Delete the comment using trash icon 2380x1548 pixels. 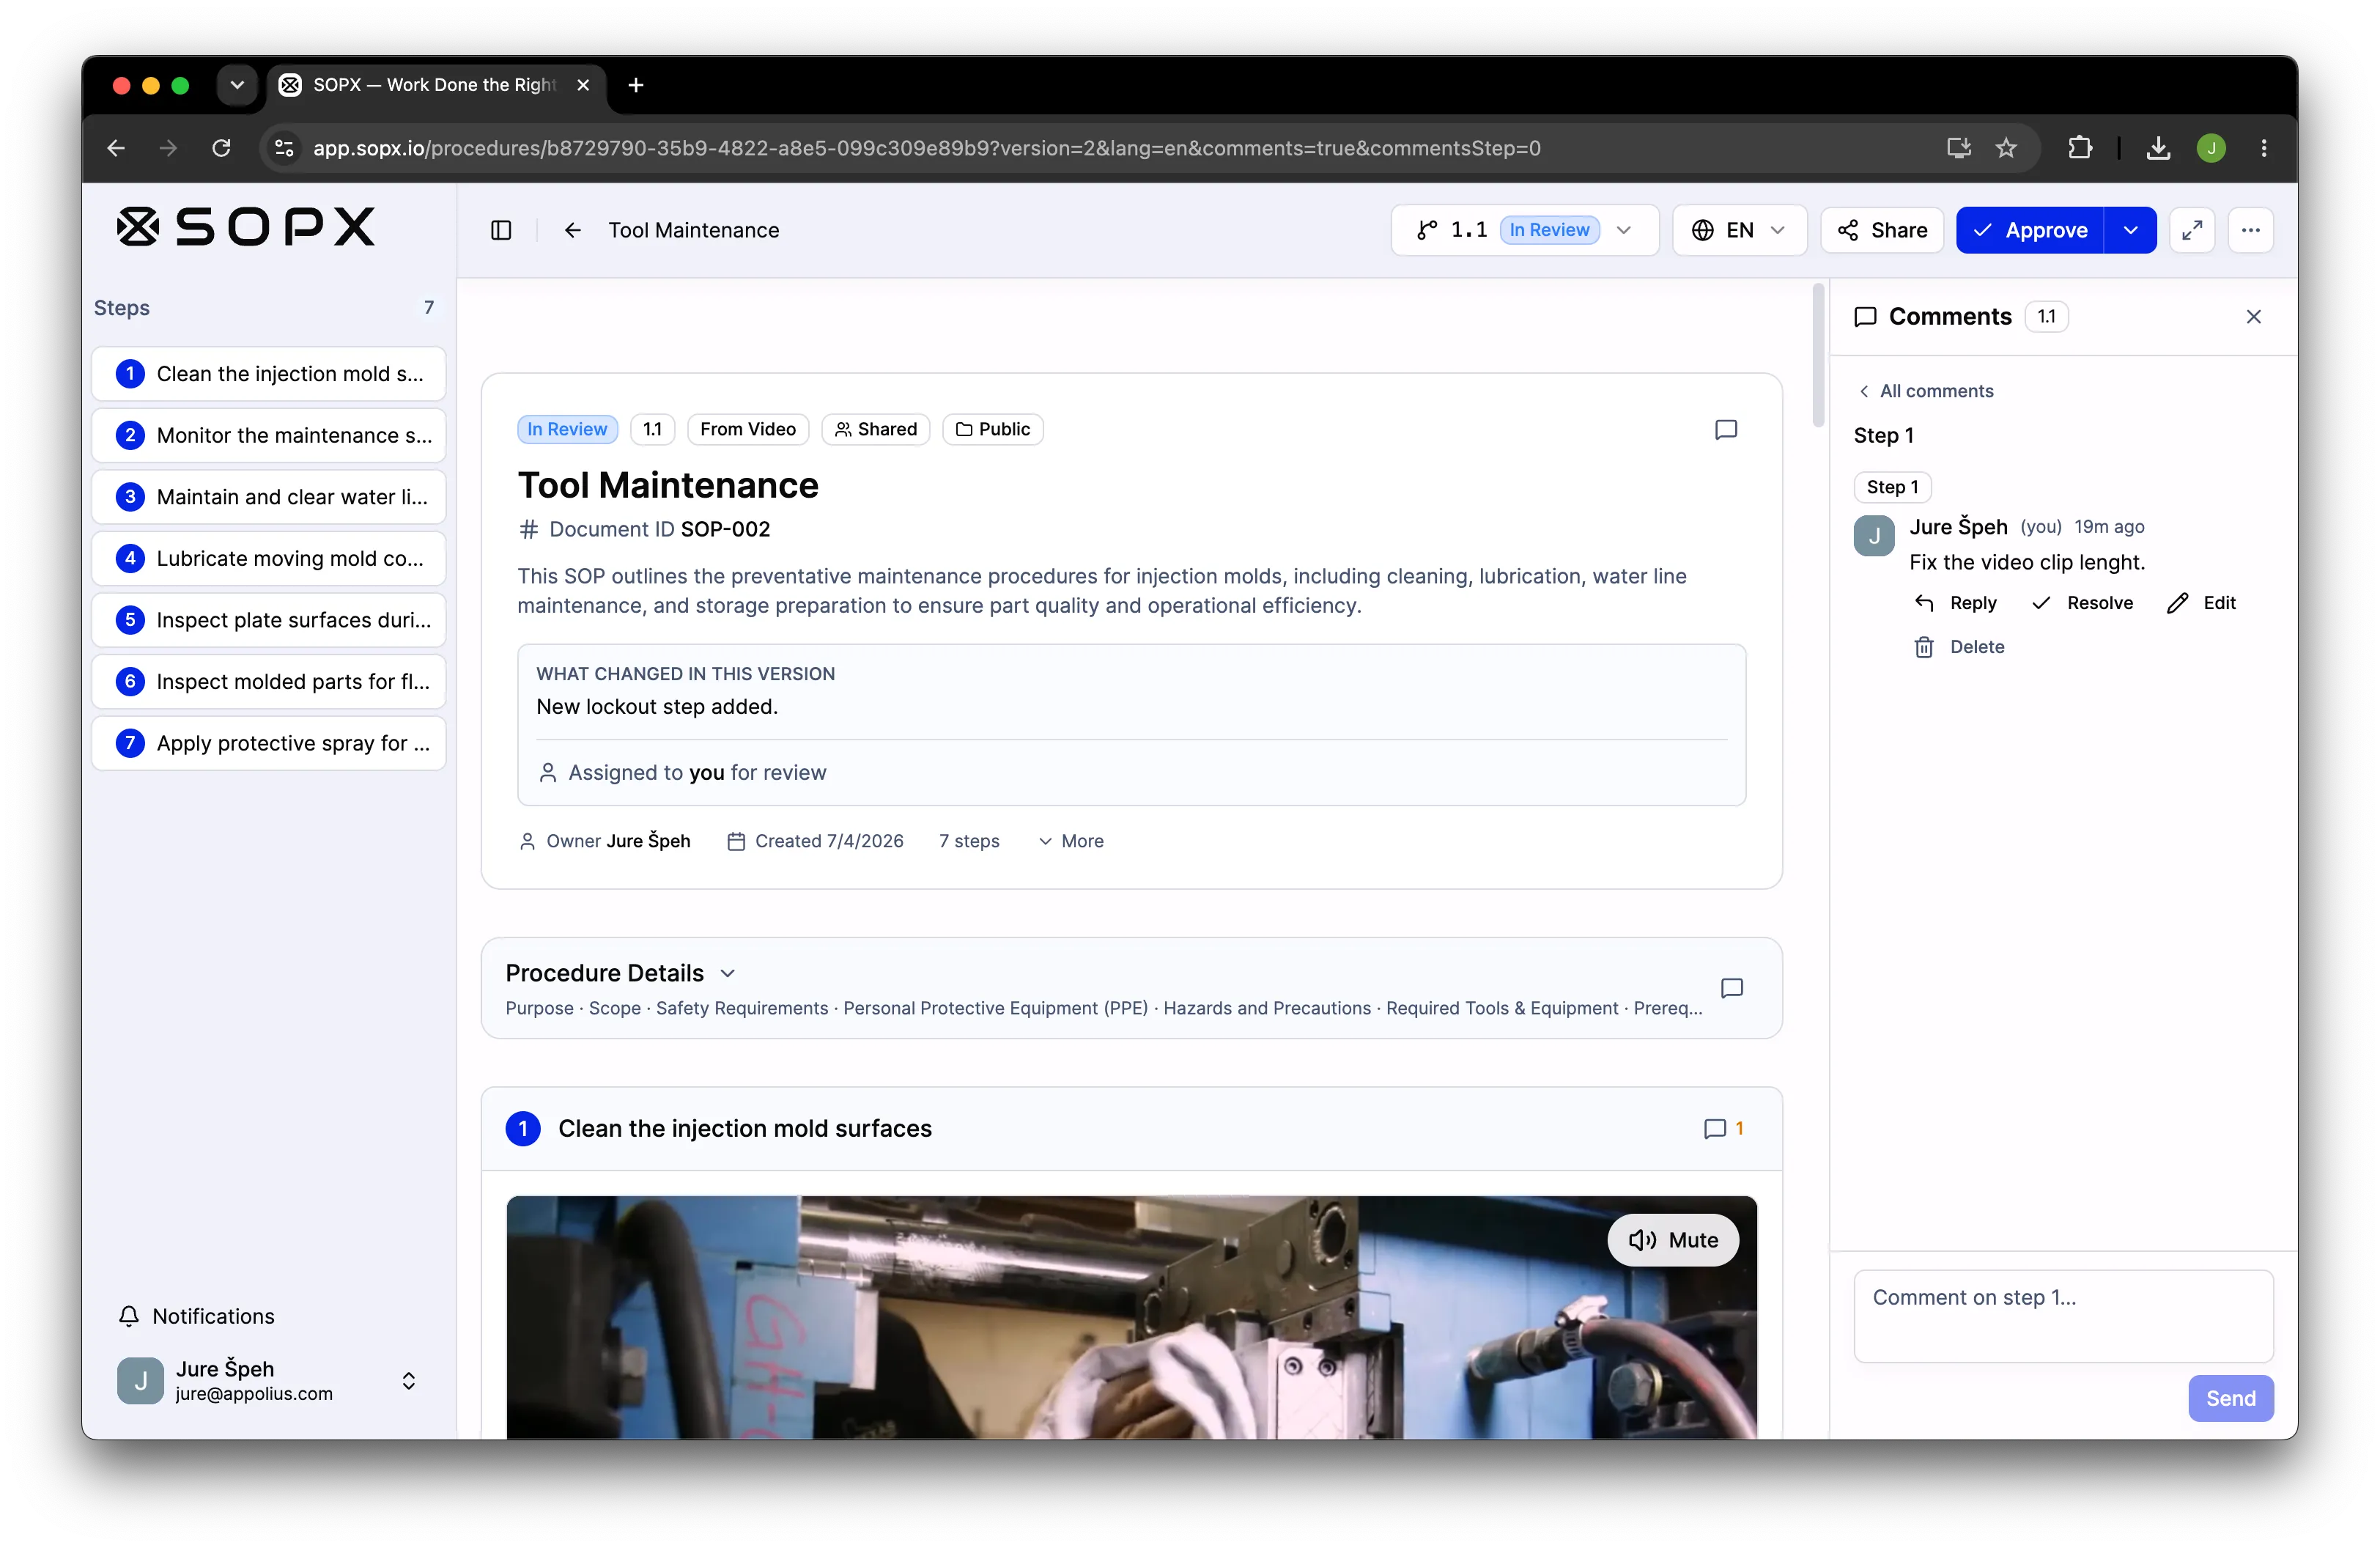coord(1959,647)
